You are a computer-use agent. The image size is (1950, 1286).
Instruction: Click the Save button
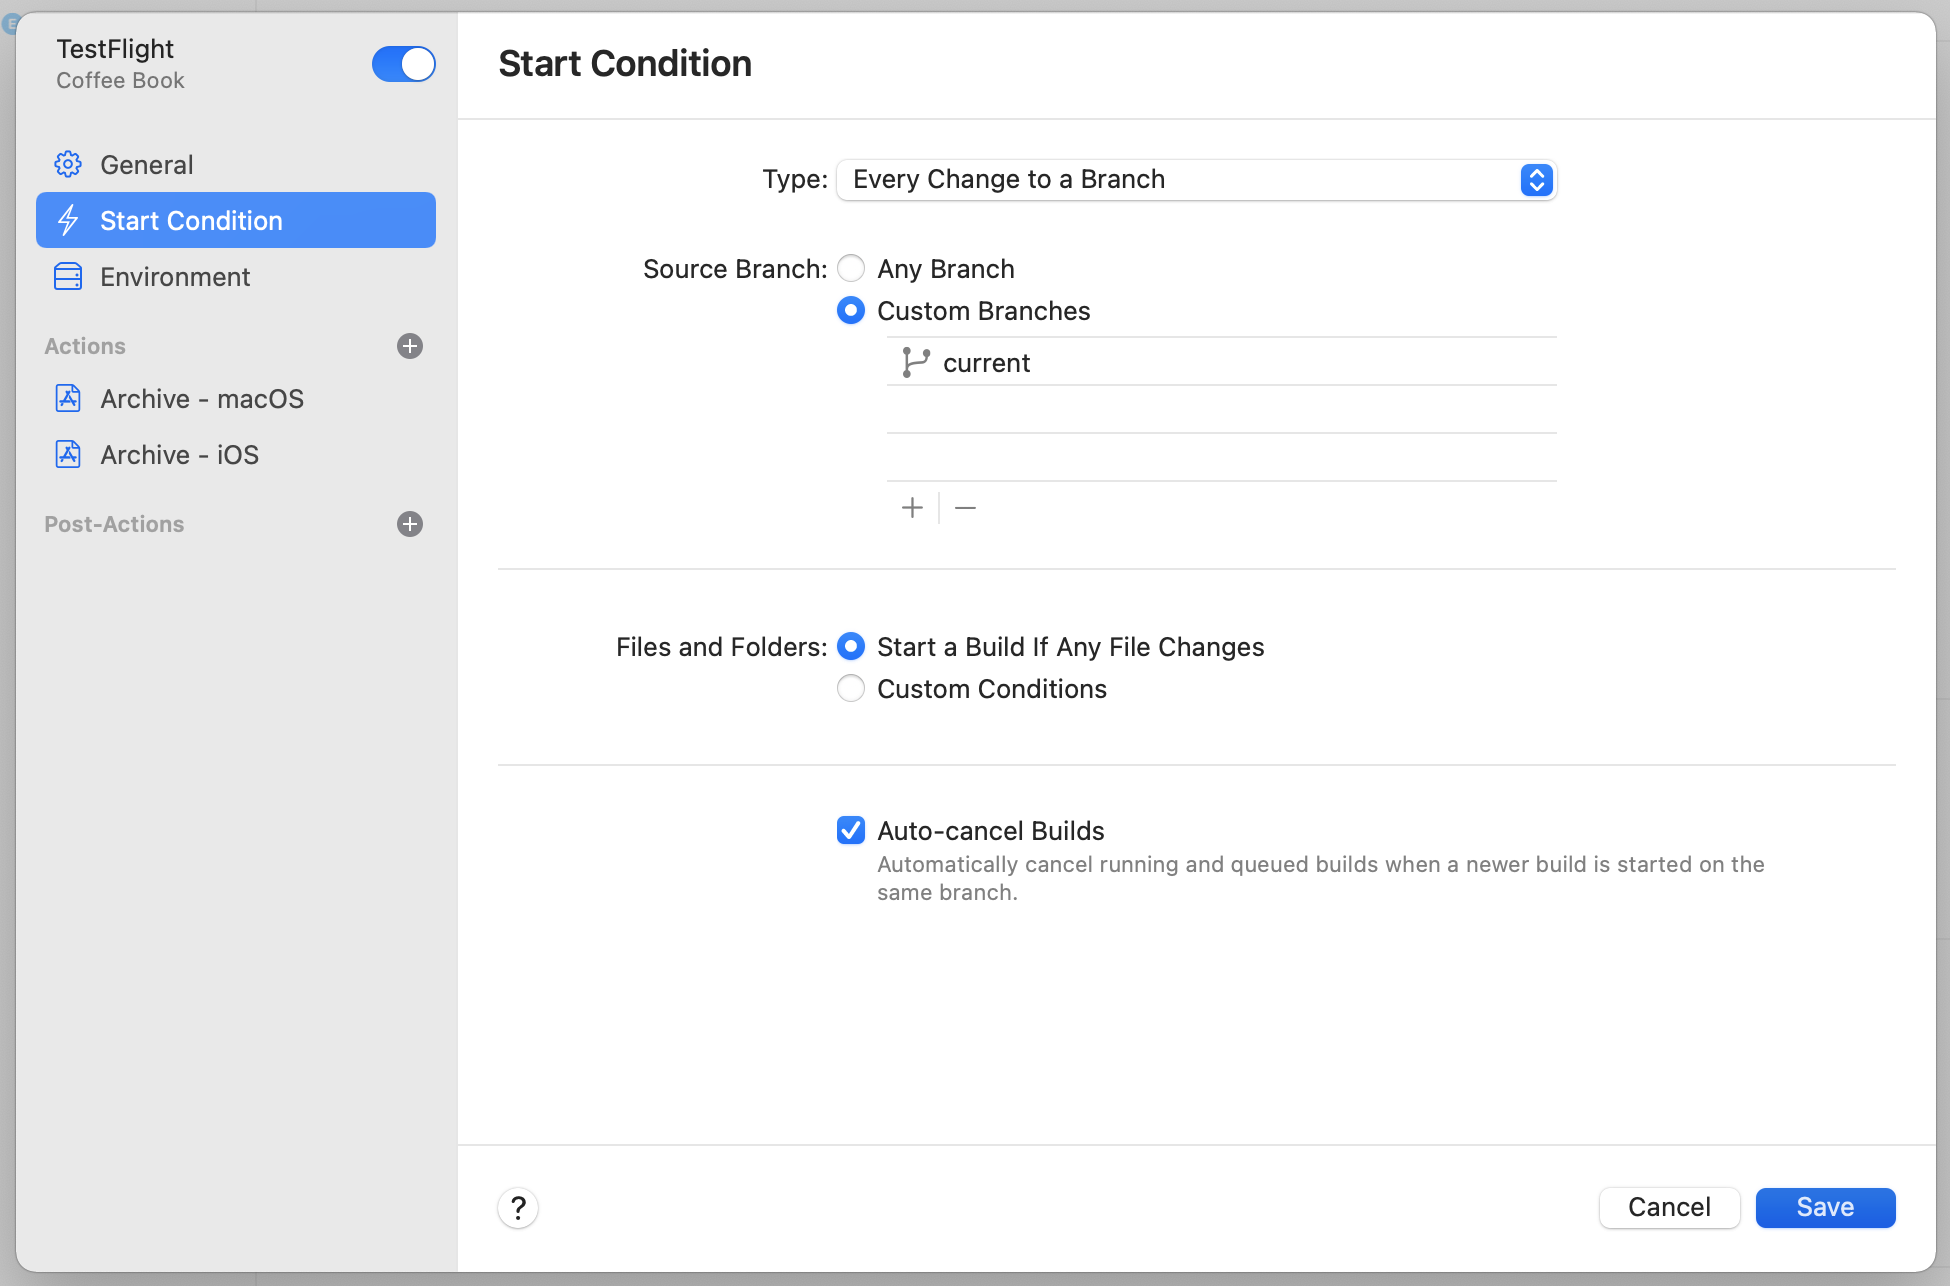click(1825, 1207)
